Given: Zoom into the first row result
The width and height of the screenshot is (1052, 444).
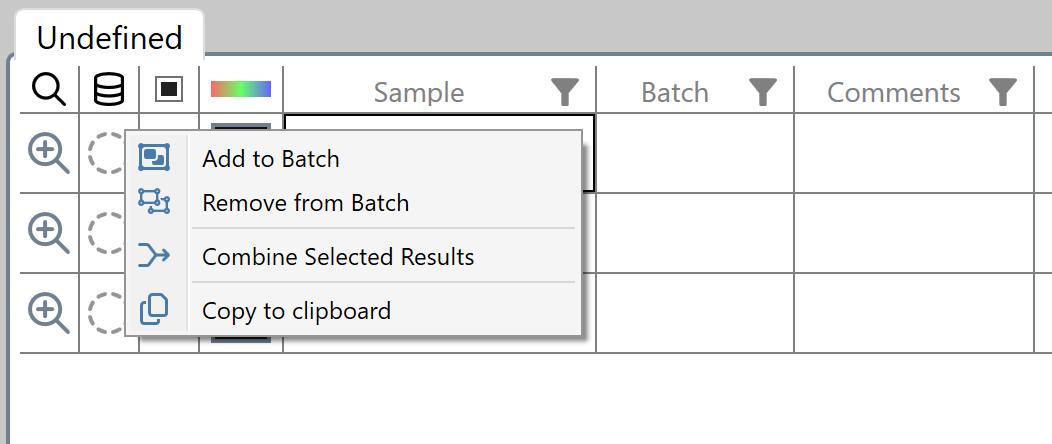Looking at the screenshot, I should point(48,153).
